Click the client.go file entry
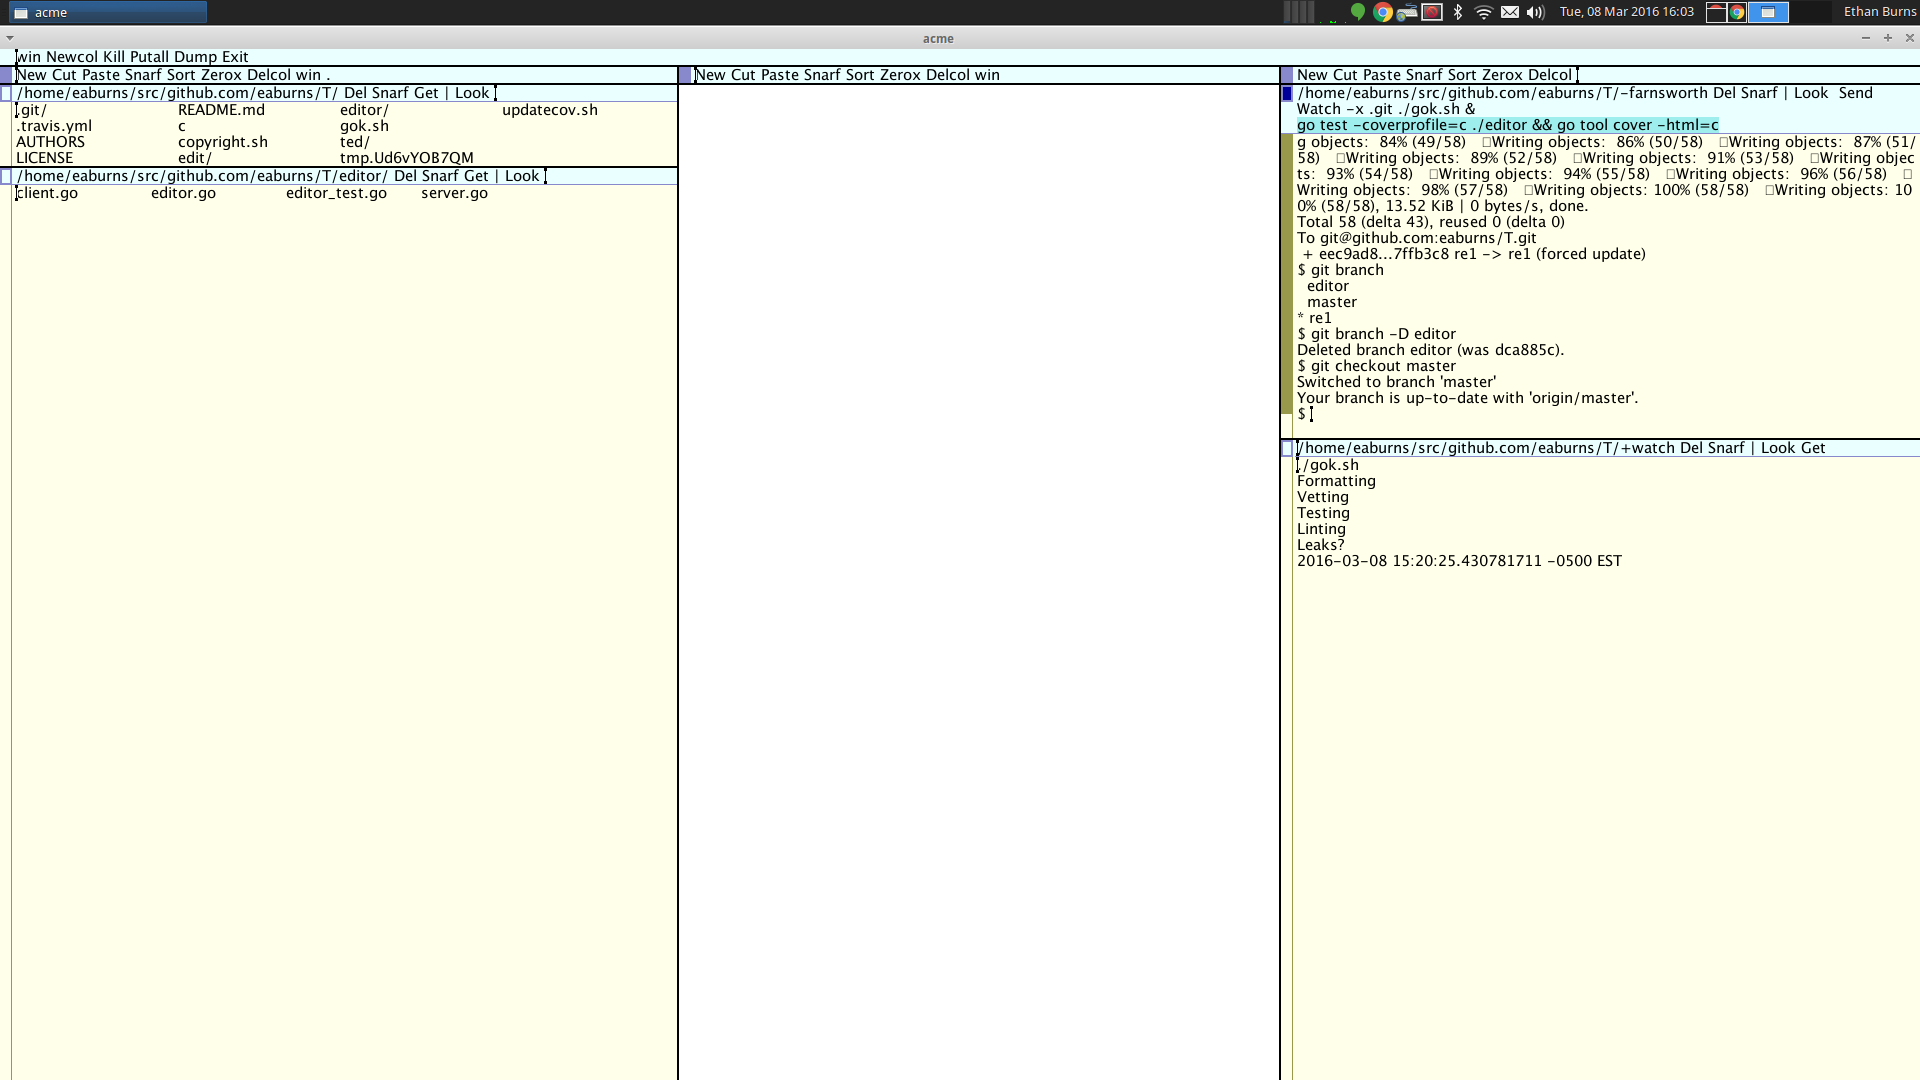Image resolution: width=1920 pixels, height=1080 pixels. (47, 193)
